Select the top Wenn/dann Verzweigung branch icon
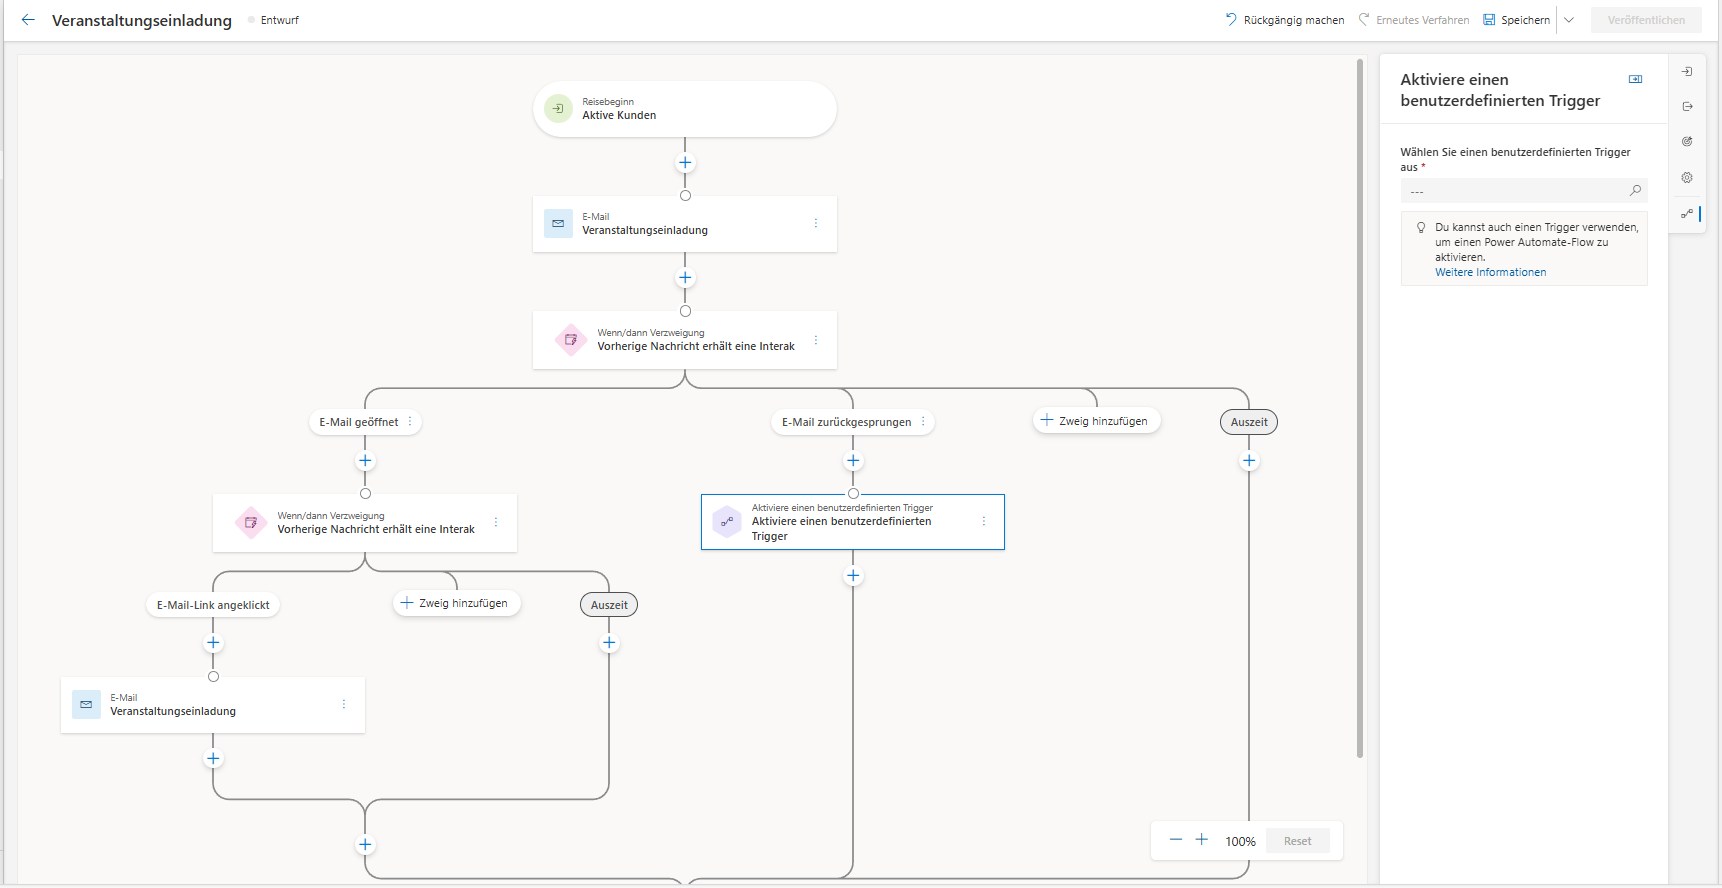 pos(570,340)
